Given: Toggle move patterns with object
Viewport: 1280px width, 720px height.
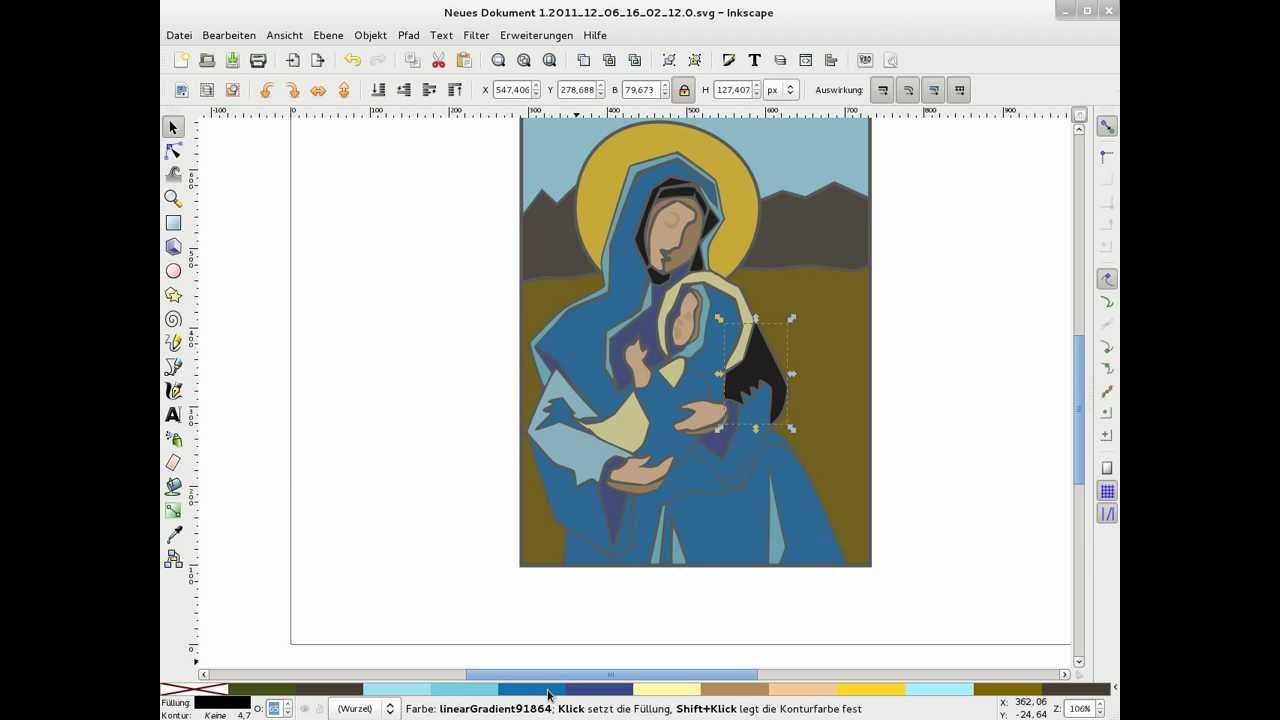Looking at the screenshot, I should (960, 90).
